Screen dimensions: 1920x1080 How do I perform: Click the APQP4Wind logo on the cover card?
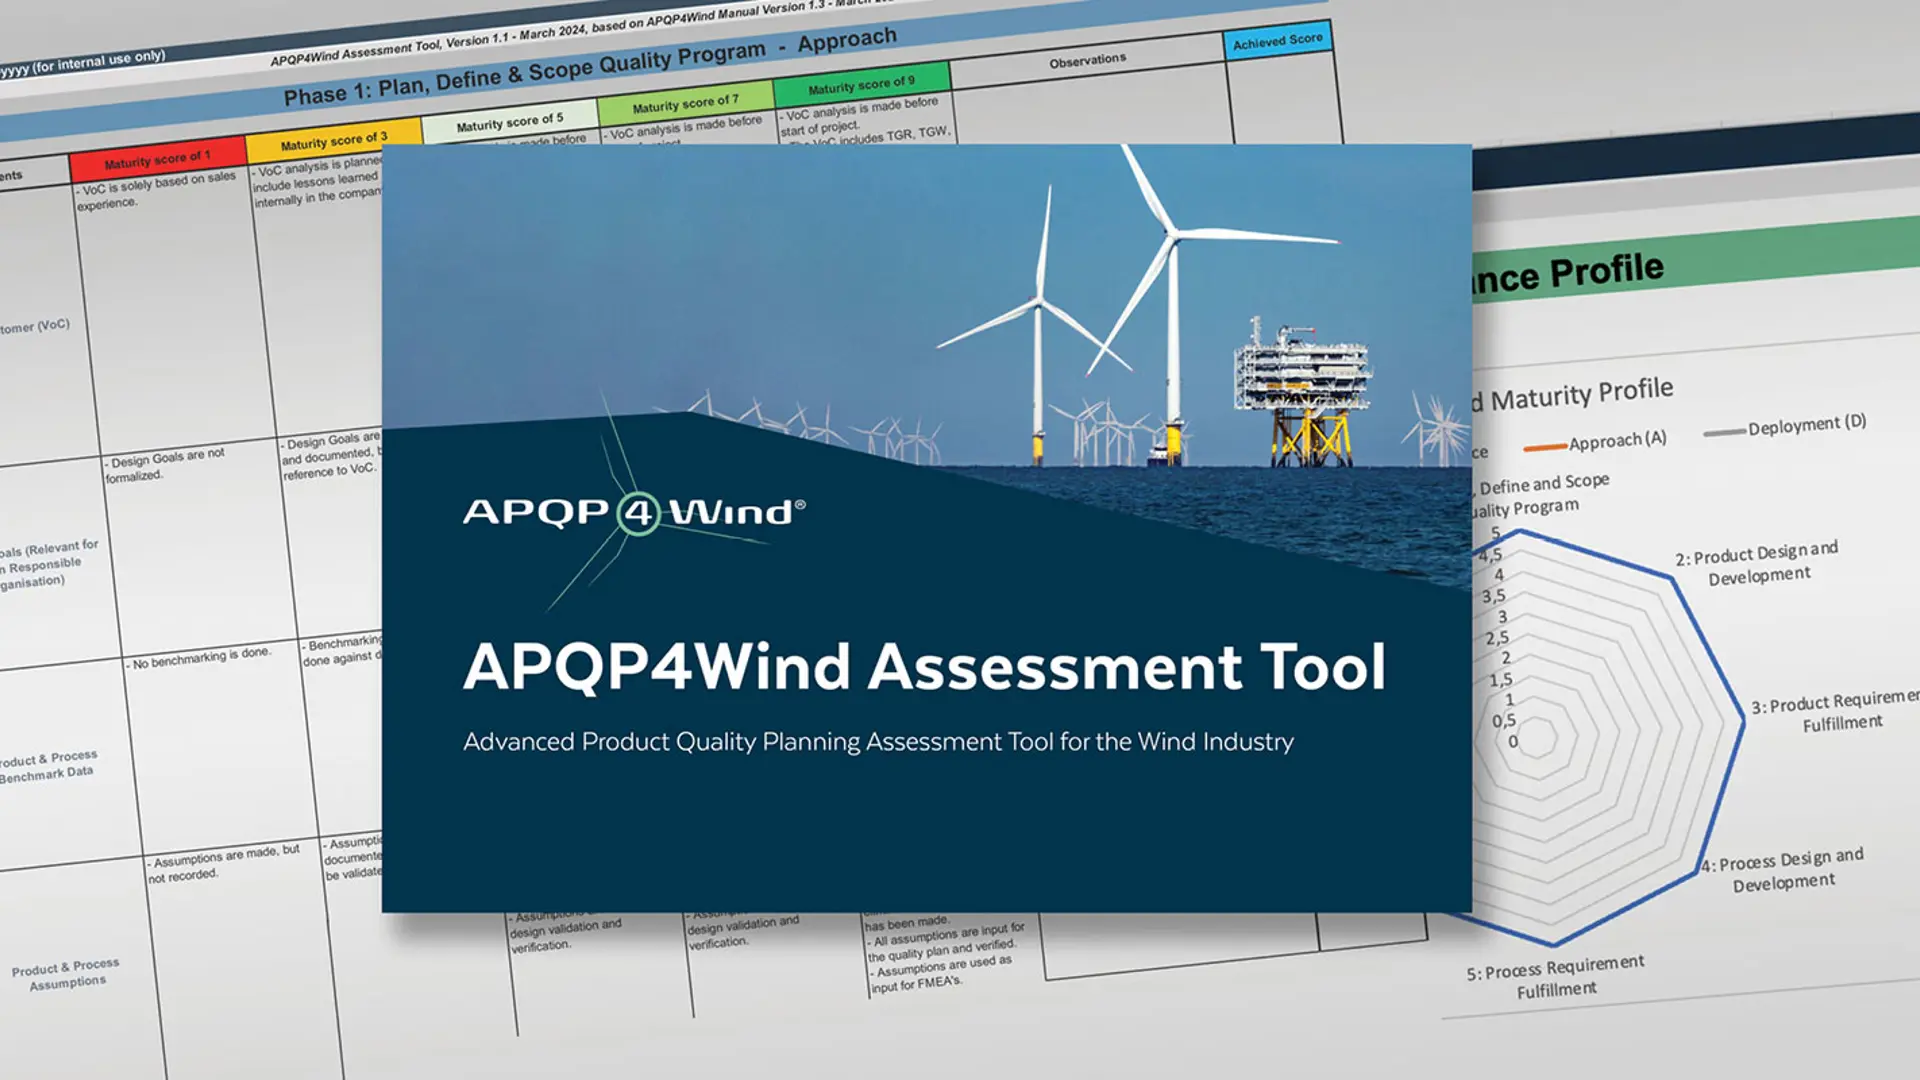point(634,513)
